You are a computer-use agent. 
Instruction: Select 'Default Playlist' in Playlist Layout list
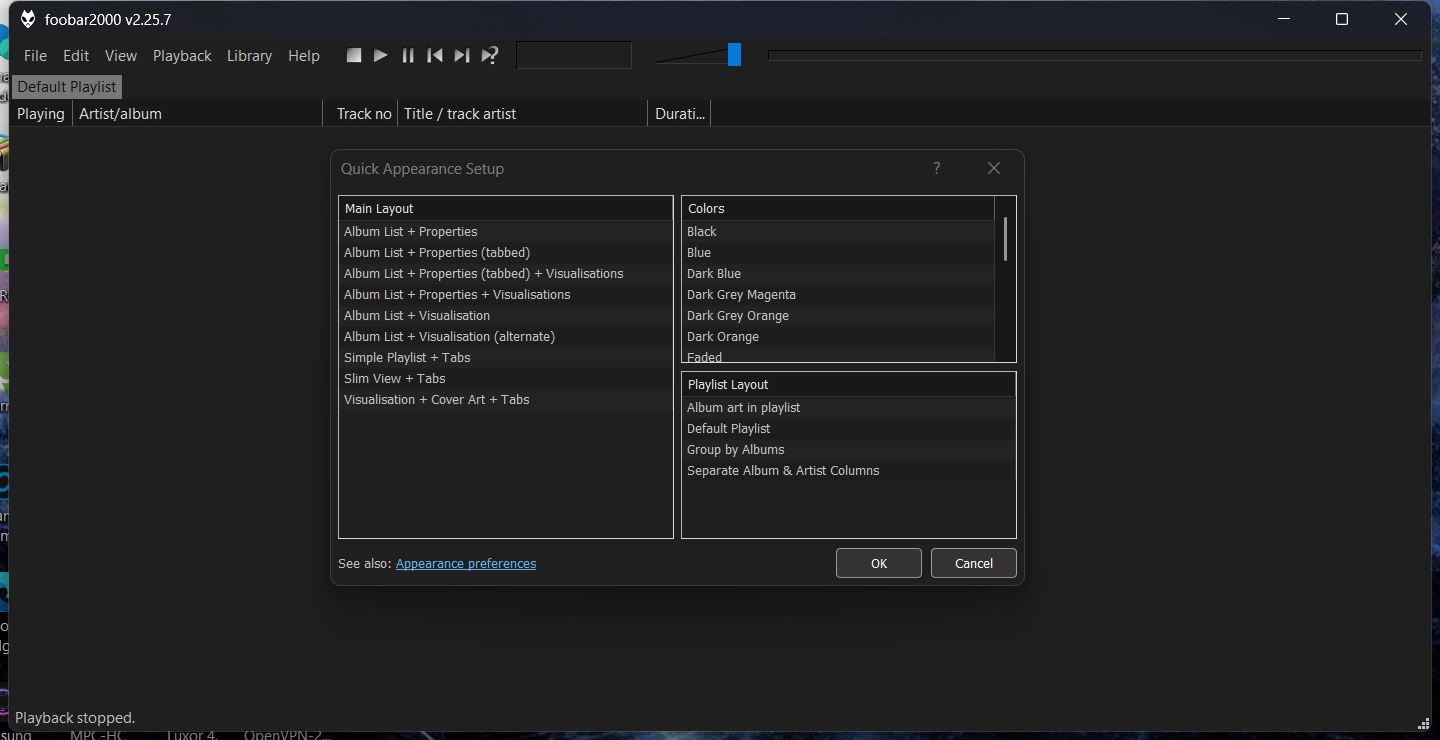tap(849, 429)
